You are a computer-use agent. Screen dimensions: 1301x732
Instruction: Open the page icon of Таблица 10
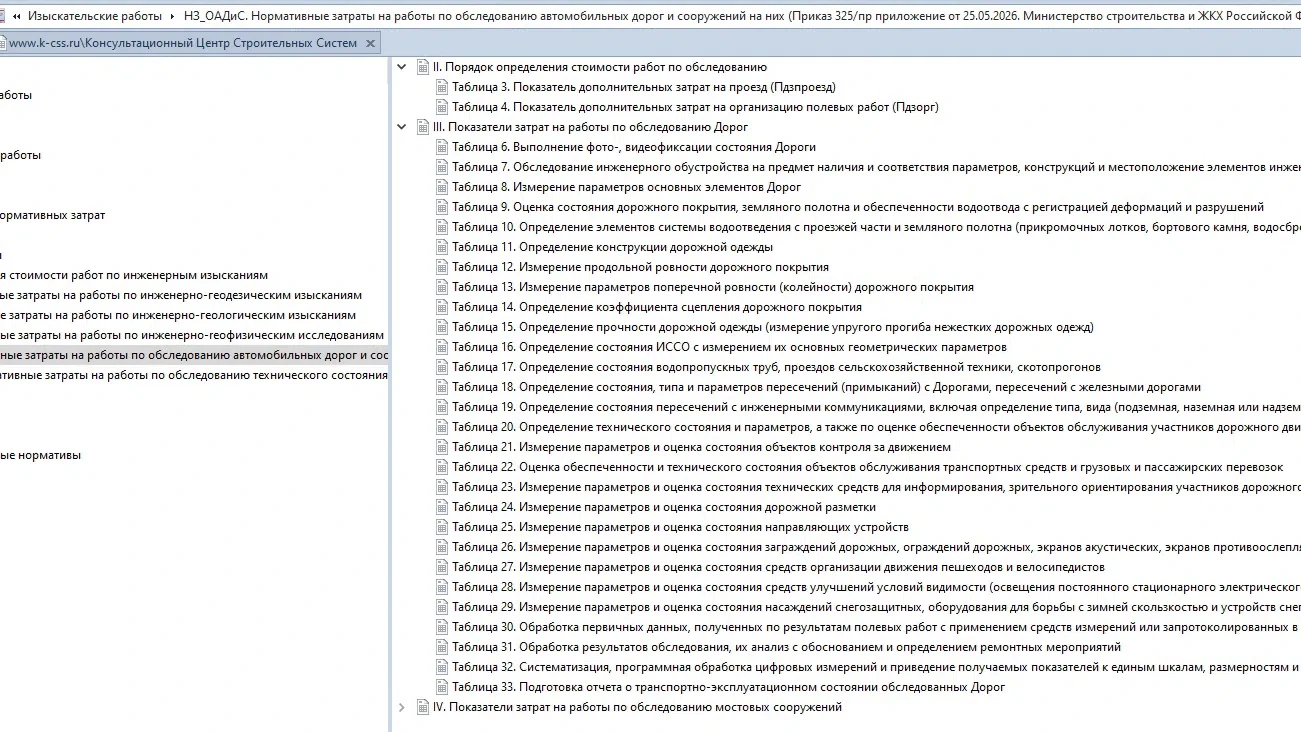[x=442, y=227]
